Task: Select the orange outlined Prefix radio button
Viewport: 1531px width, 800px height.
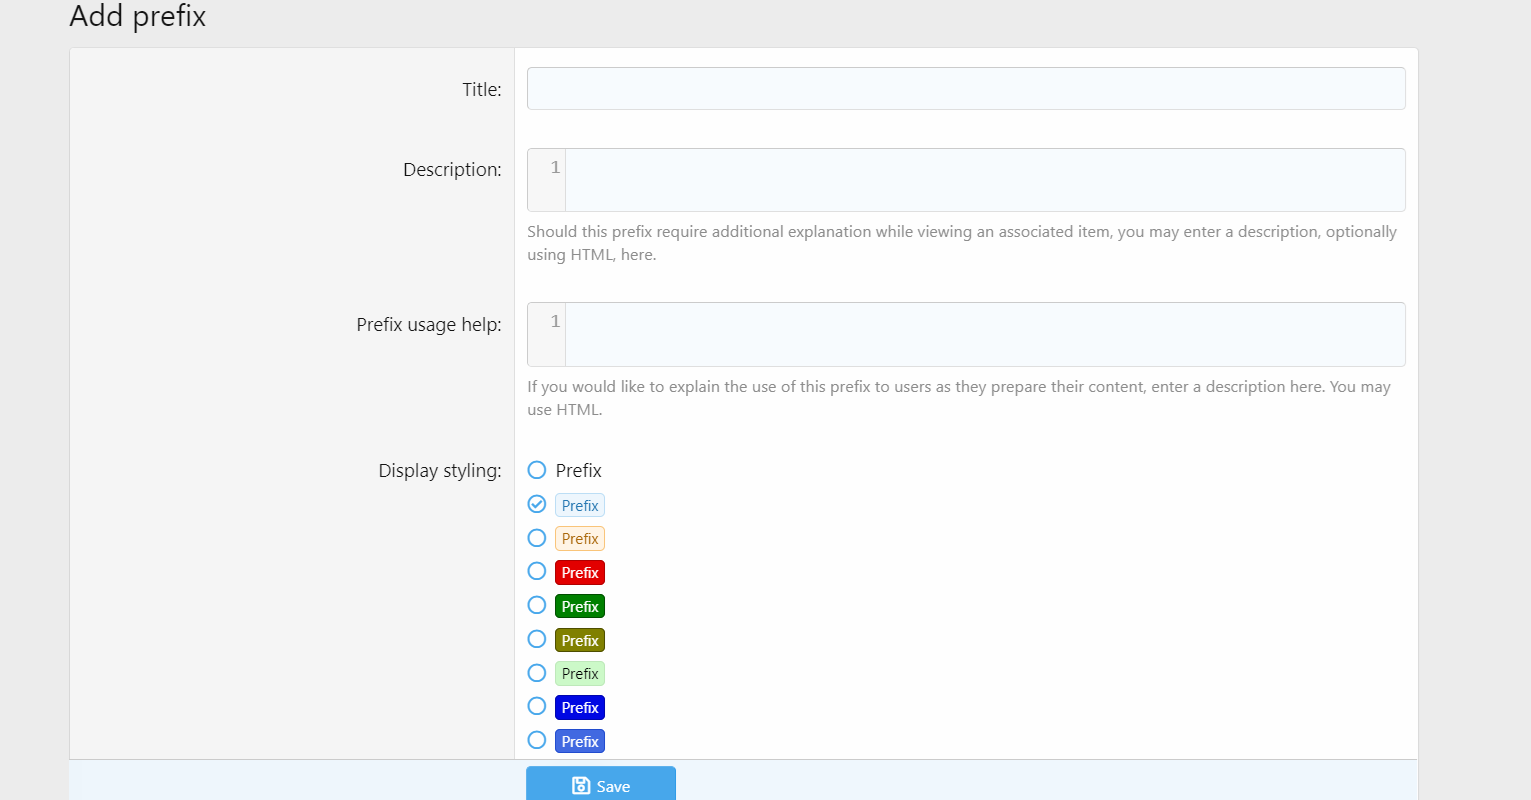Action: coord(537,538)
